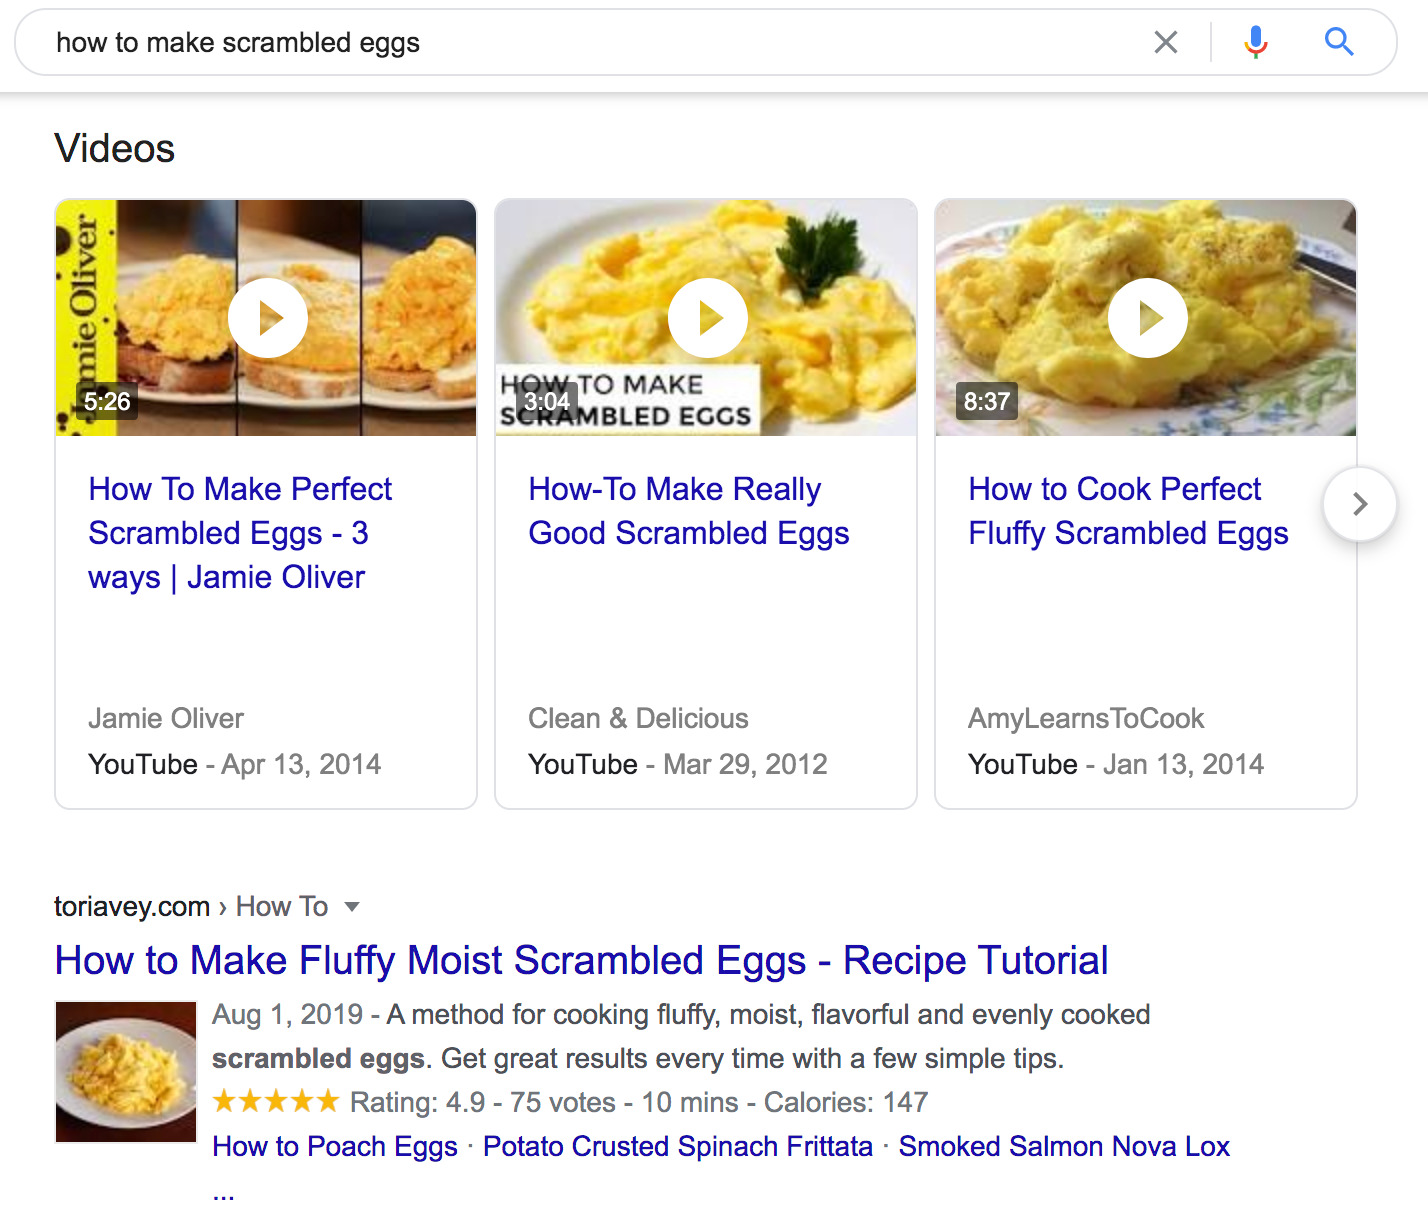Advance the video carousel with the right chevron
Screen dimensions: 1428x1214
point(1359,505)
